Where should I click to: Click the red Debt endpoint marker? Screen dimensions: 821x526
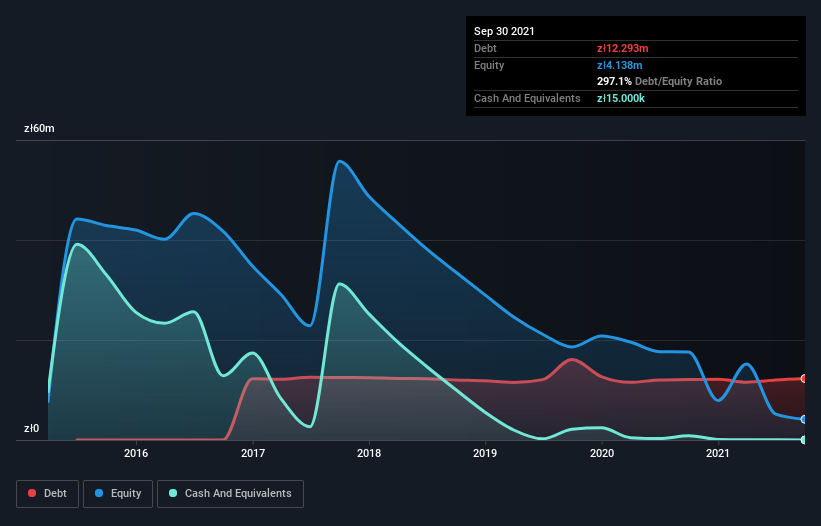[x=804, y=378]
